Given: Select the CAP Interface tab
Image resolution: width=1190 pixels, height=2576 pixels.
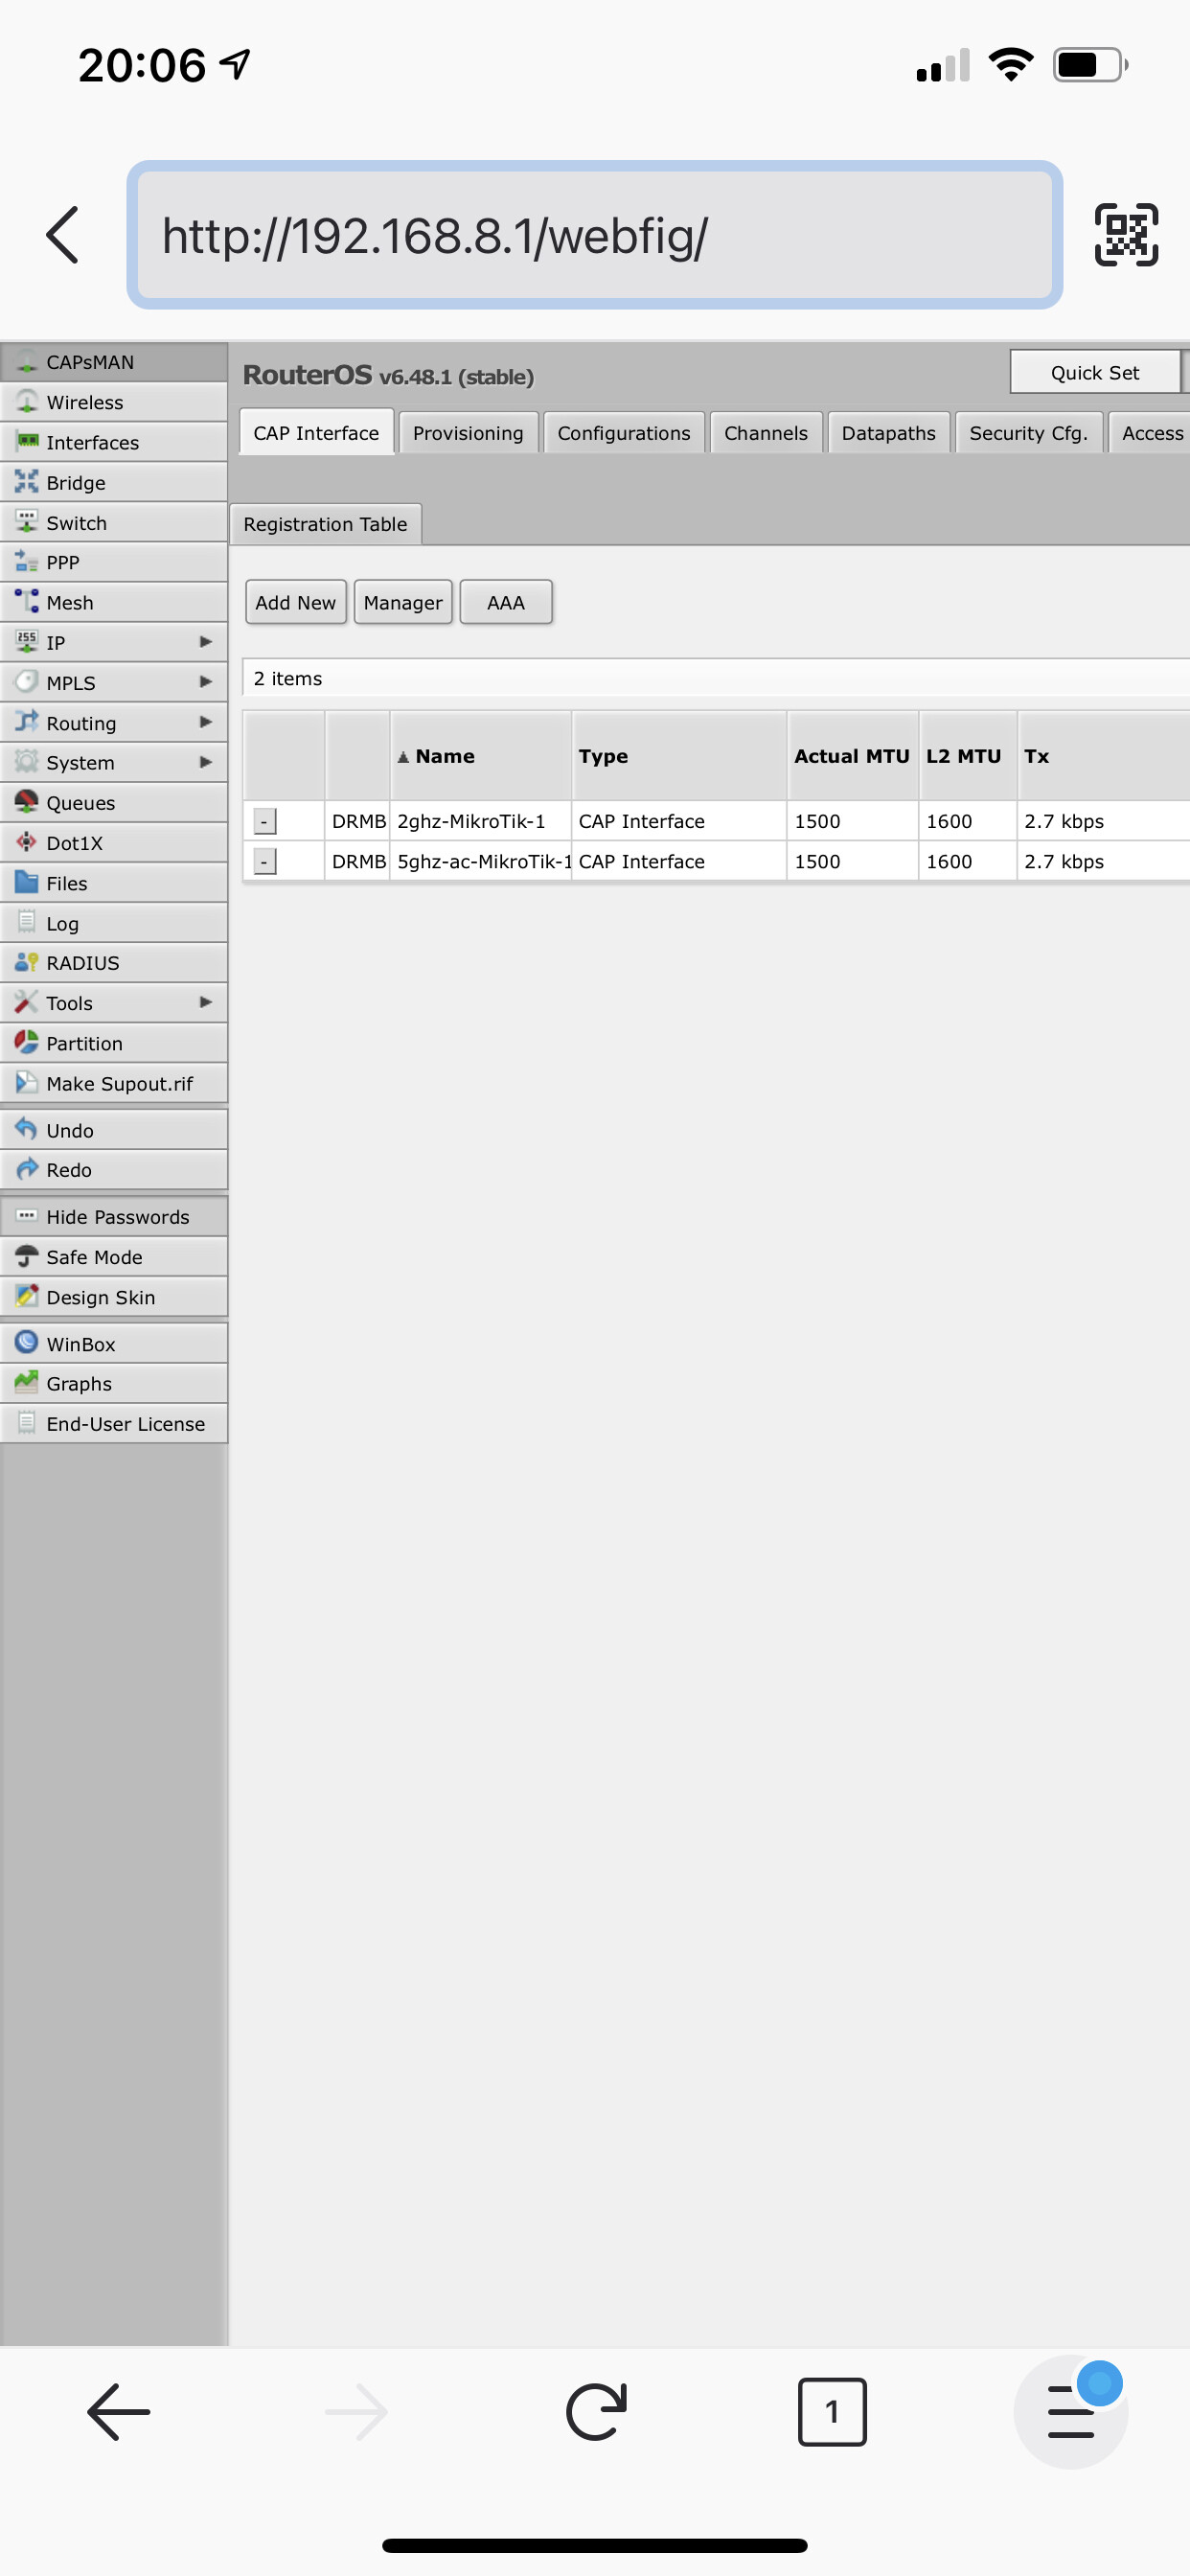Looking at the screenshot, I should click(x=316, y=433).
